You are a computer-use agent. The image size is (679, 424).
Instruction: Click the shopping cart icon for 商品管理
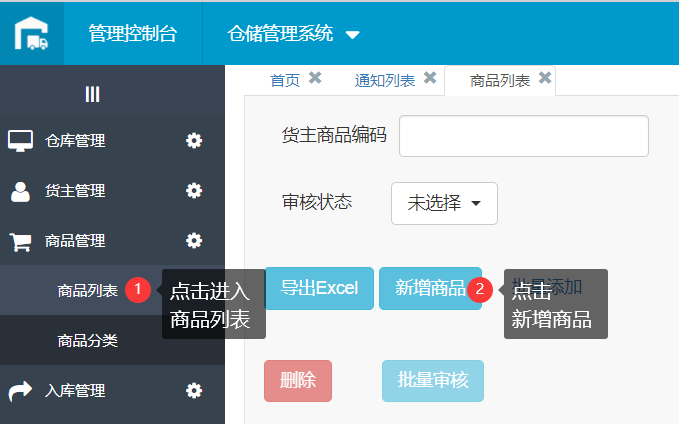click(20, 242)
